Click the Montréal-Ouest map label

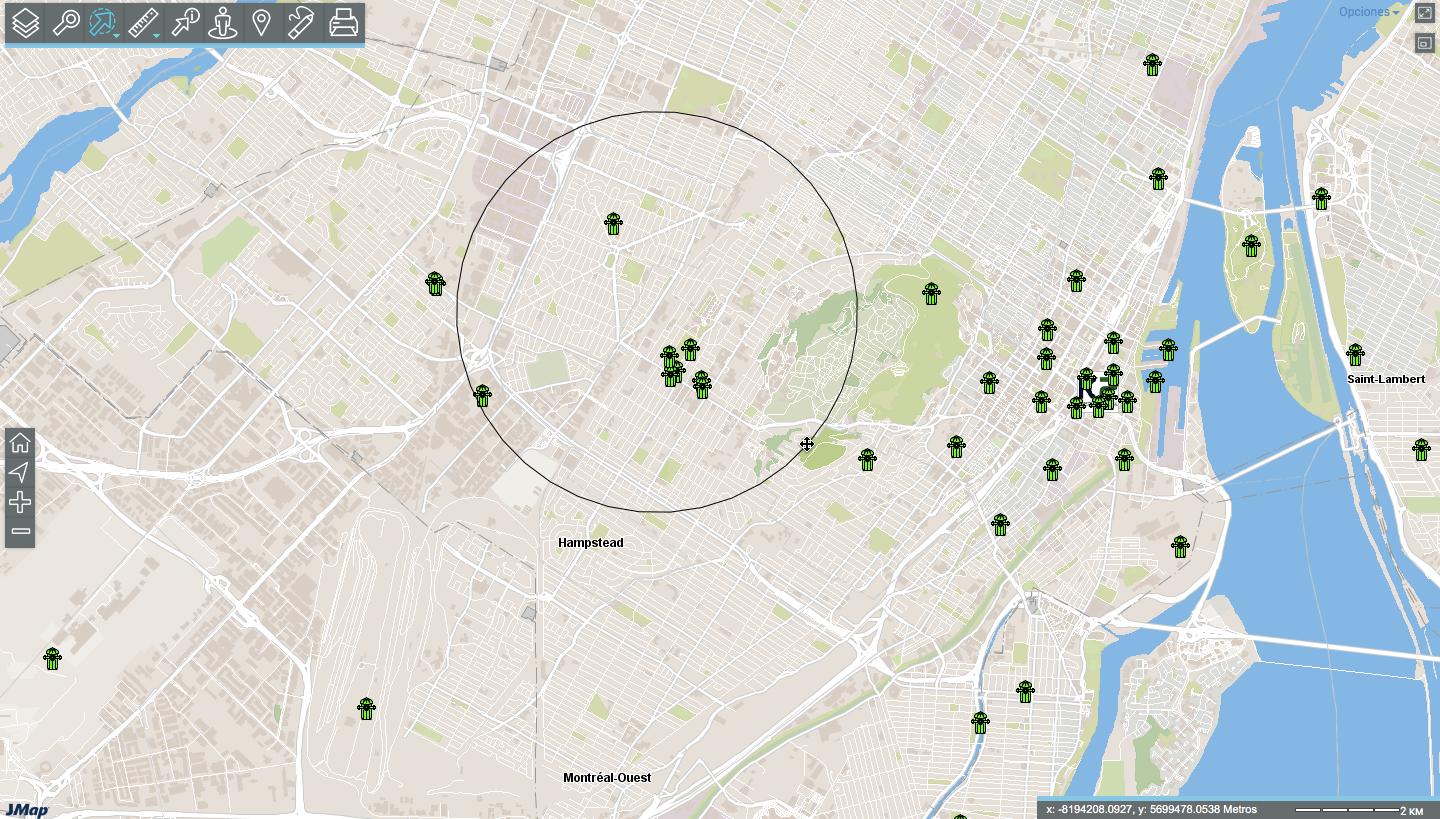[x=607, y=778]
